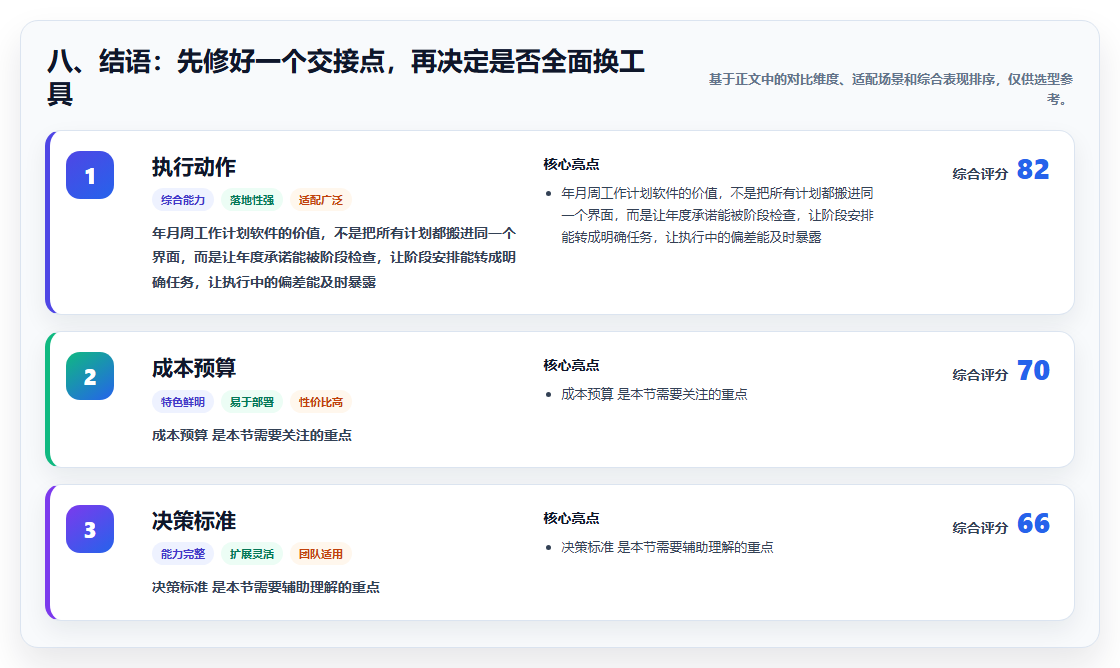Image resolution: width=1120 pixels, height=668 pixels.
Task: Click the score value 70
Action: 1033,371
